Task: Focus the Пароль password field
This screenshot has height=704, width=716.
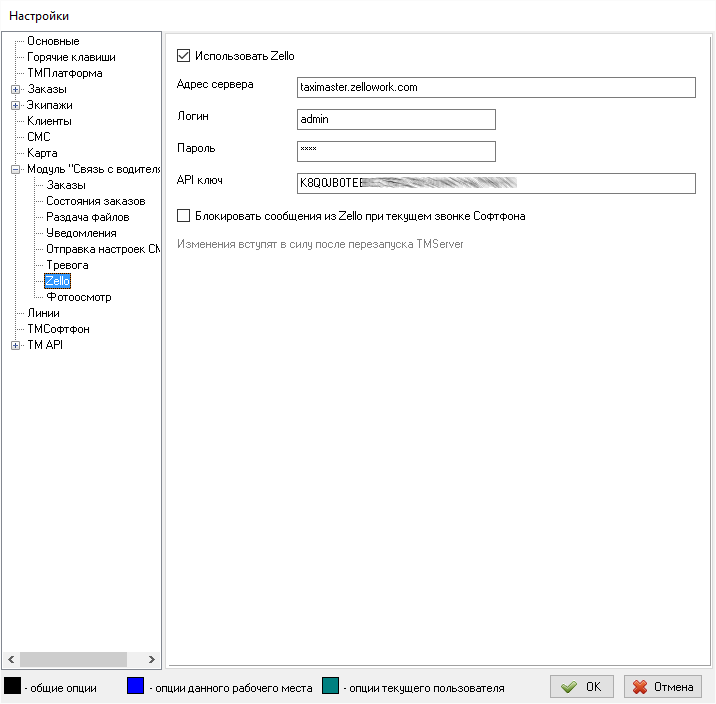Action: point(396,151)
